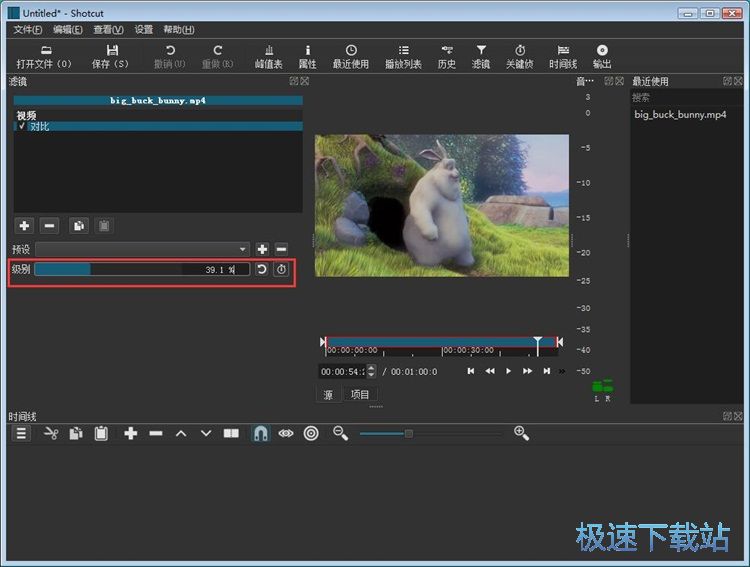This screenshot has height=567, width=750.
Task: Open the View menu
Action: 108,30
